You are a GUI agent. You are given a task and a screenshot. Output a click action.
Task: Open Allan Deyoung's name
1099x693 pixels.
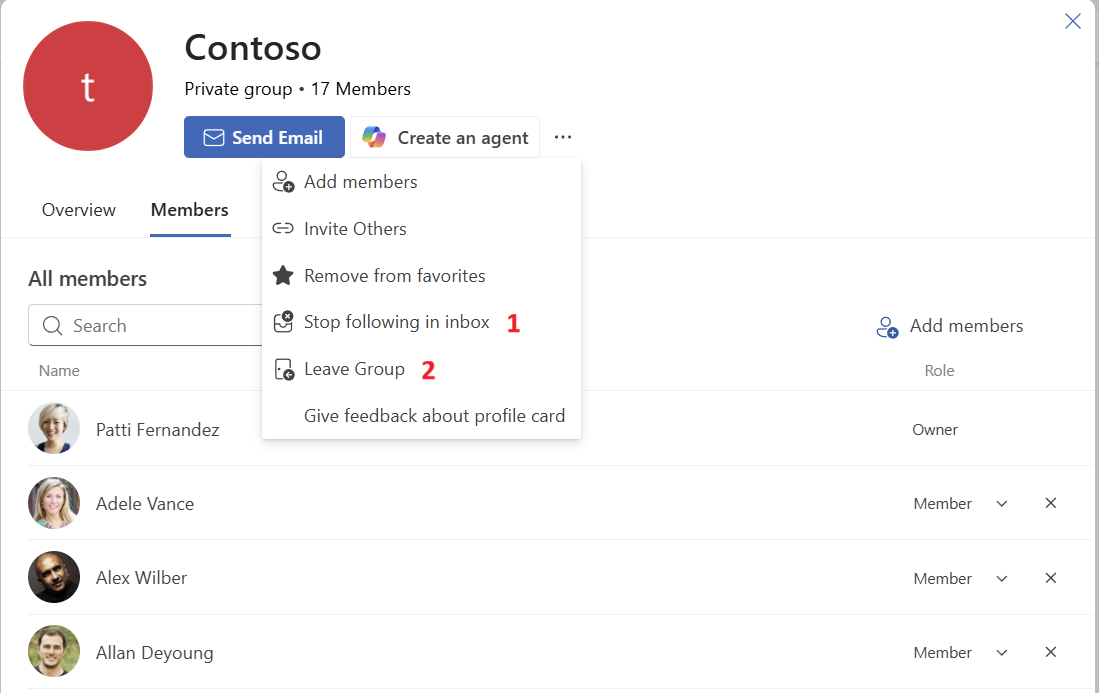tap(155, 653)
